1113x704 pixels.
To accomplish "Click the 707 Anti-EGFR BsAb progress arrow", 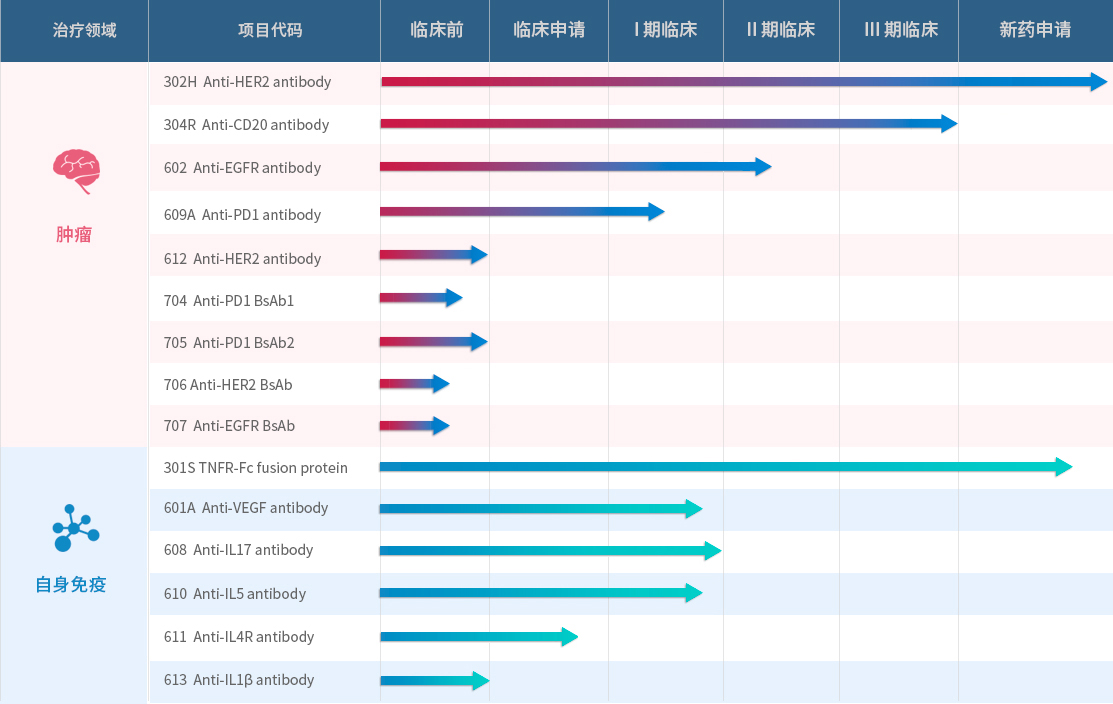I will pos(415,426).
